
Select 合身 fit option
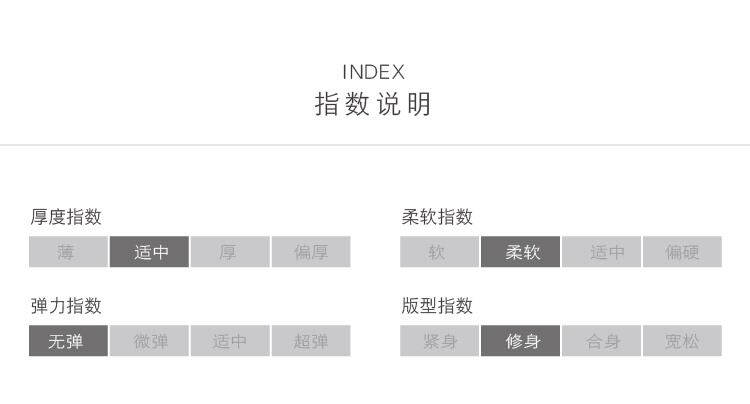pos(601,341)
